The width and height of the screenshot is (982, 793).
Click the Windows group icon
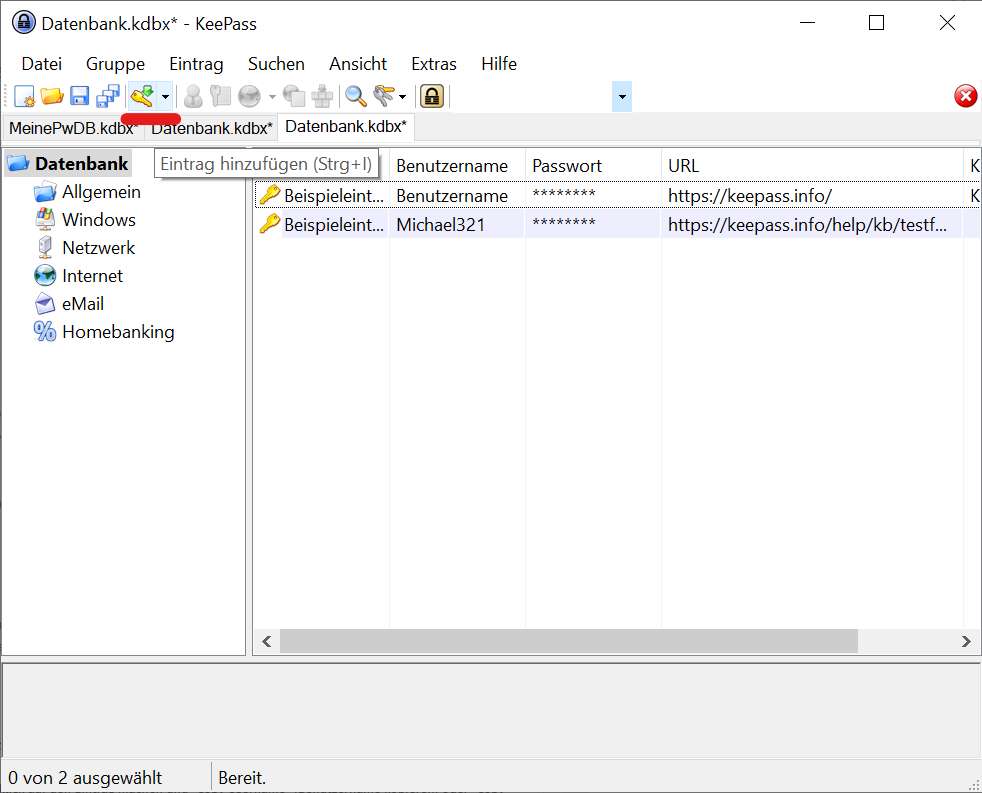pos(45,219)
